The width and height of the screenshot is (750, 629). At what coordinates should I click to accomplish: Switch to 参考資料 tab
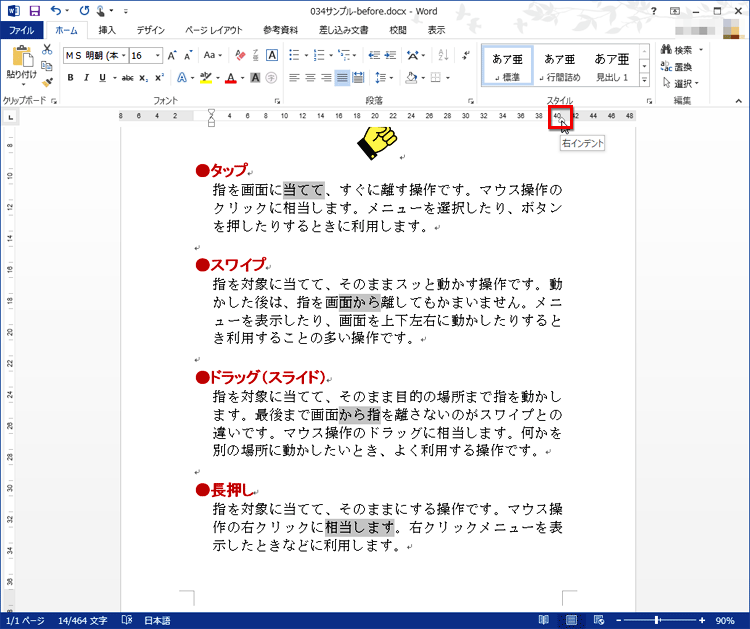[x=281, y=30]
